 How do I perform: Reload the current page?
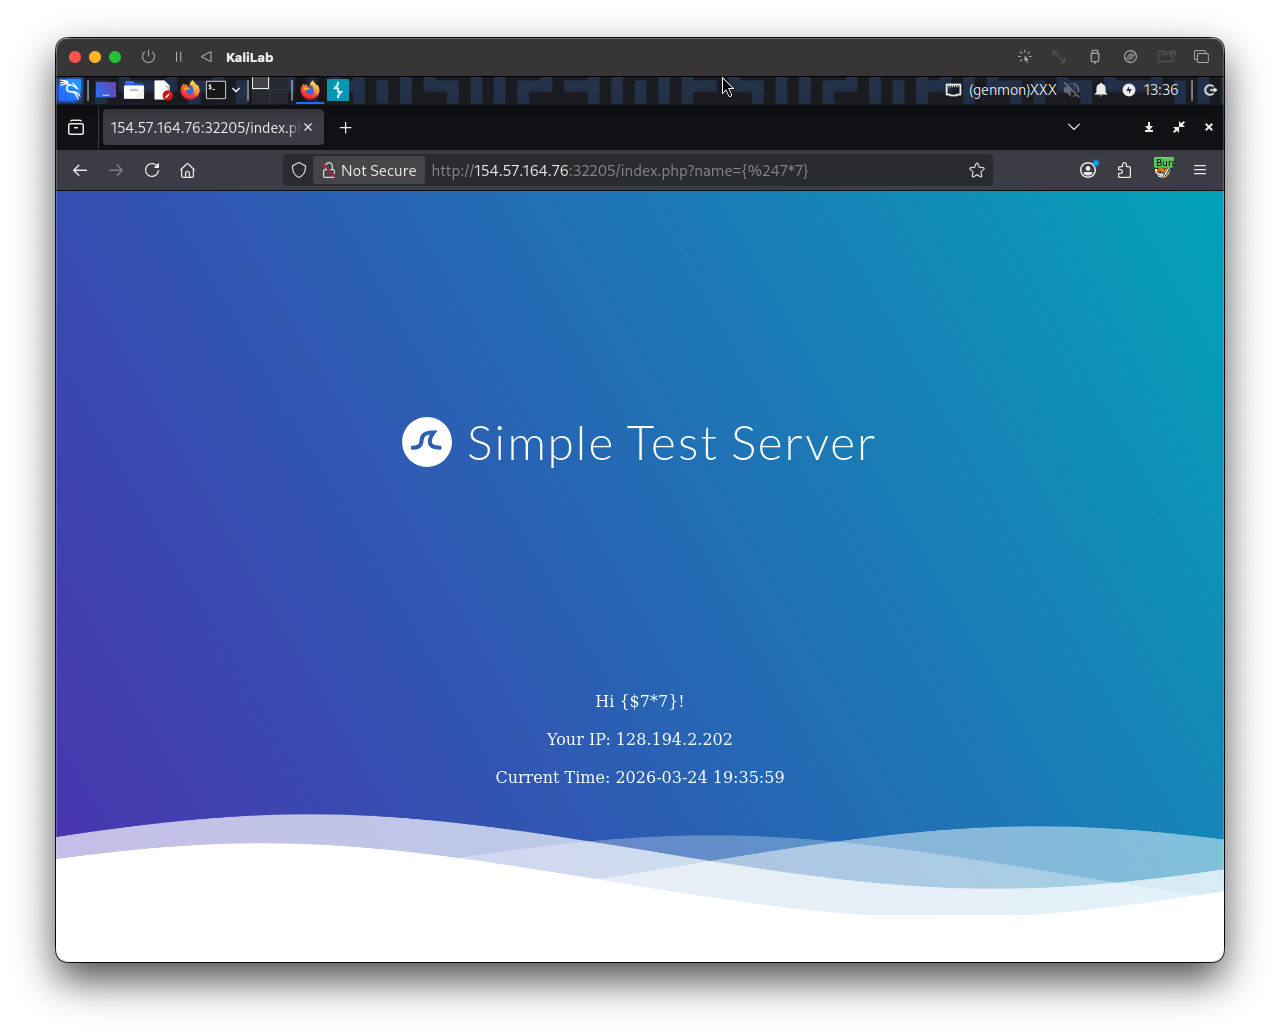[x=151, y=170]
